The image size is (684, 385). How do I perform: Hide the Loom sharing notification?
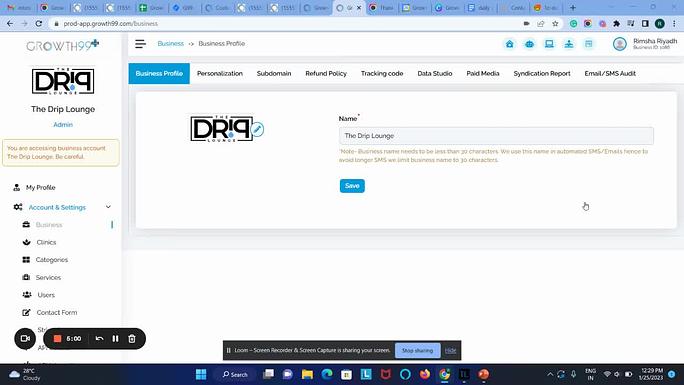pyautogui.click(x=450, y=350)
